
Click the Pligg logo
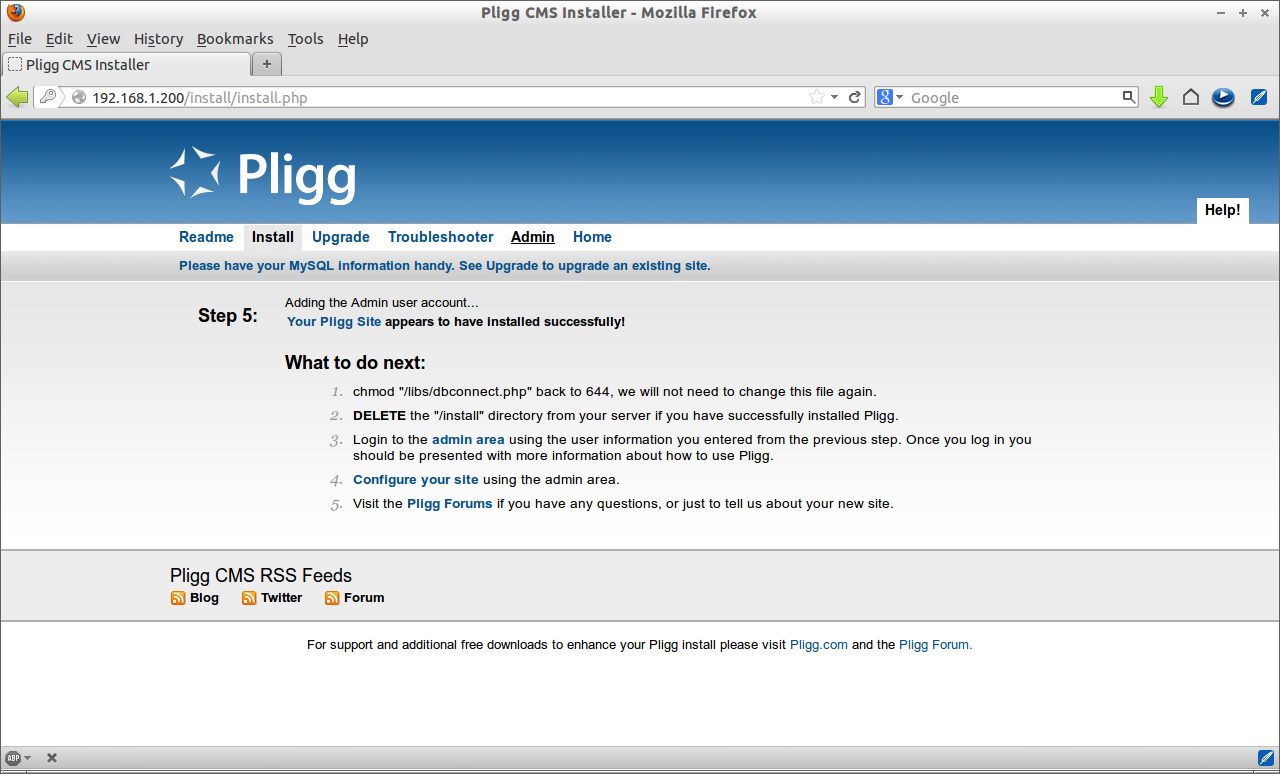coord(263,174)
